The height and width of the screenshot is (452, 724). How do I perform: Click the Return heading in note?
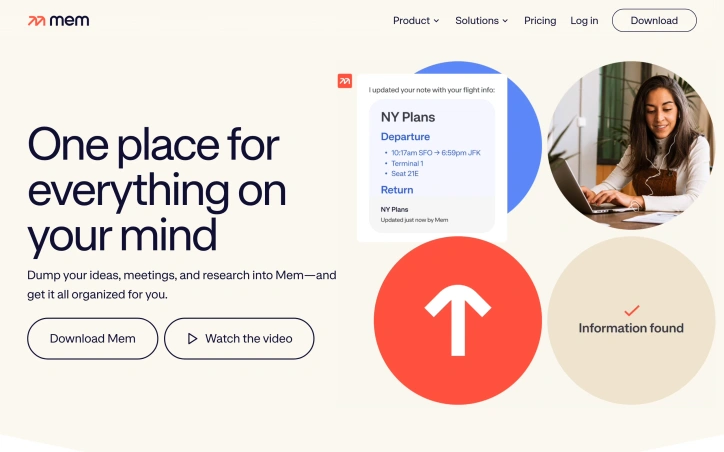pyautogui.click(x=397, y=190)
